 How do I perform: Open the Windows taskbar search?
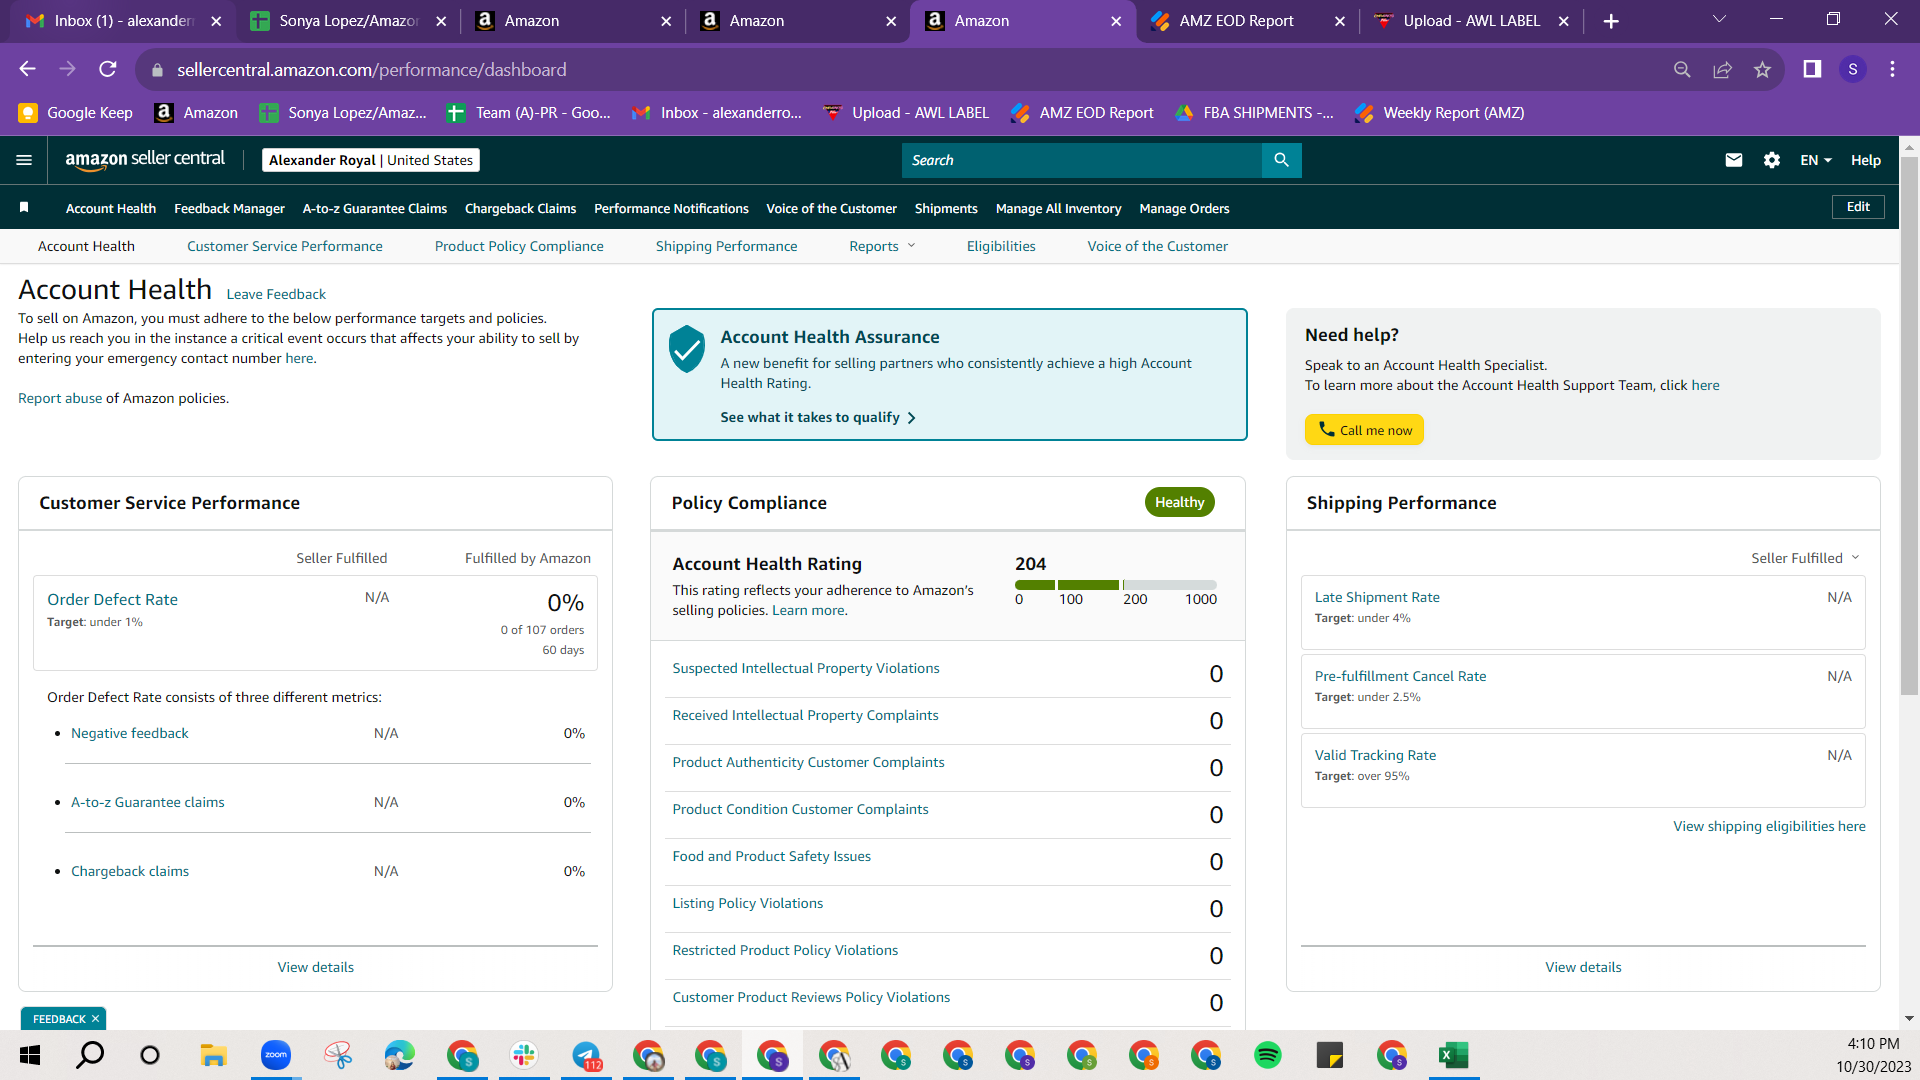tap(90, 1055)
